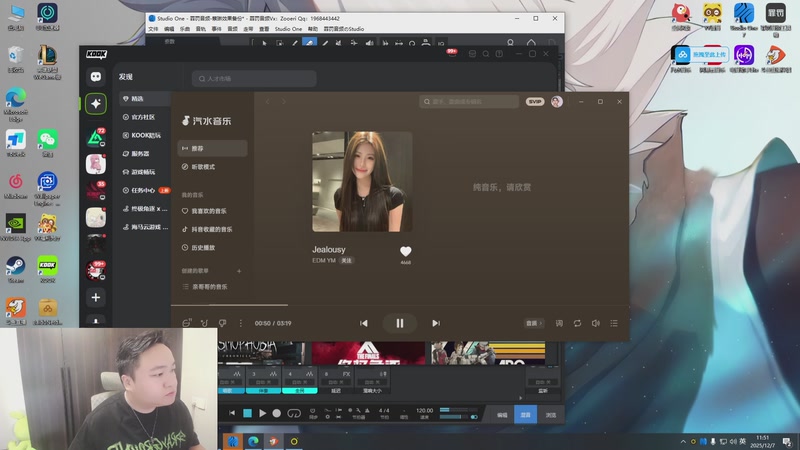Click the KOOK home chat-bubble icon
The height and width of the screenshot is (450, 800).
(x=95, y=77)
